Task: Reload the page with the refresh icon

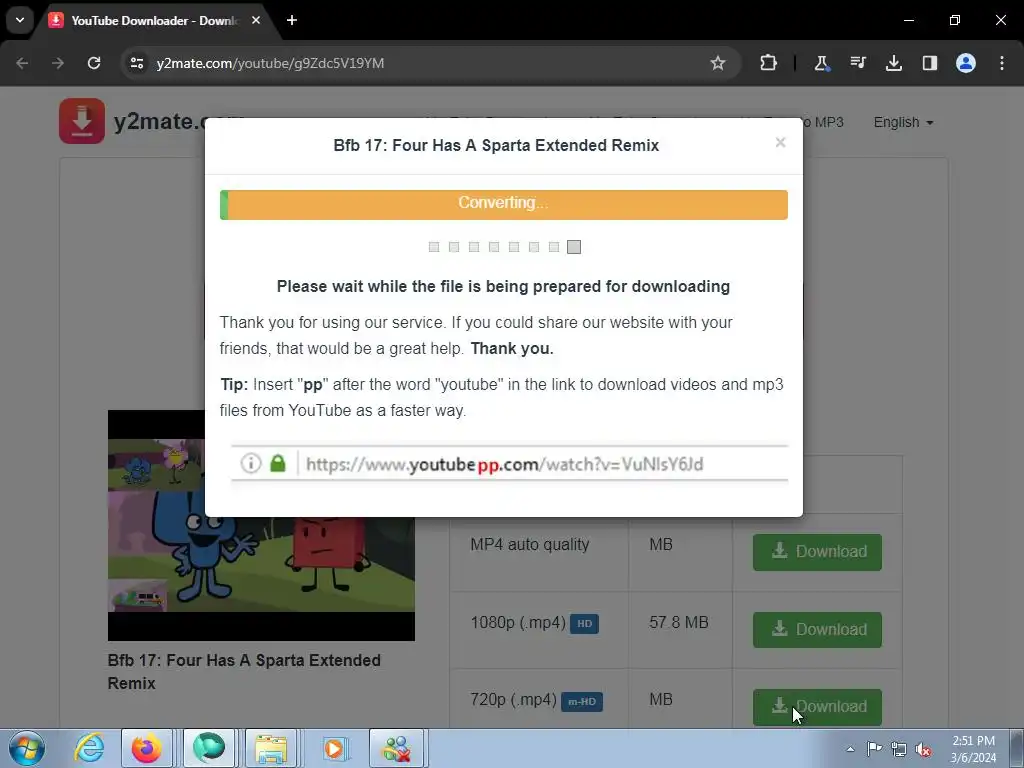Action: pos(94,63)
